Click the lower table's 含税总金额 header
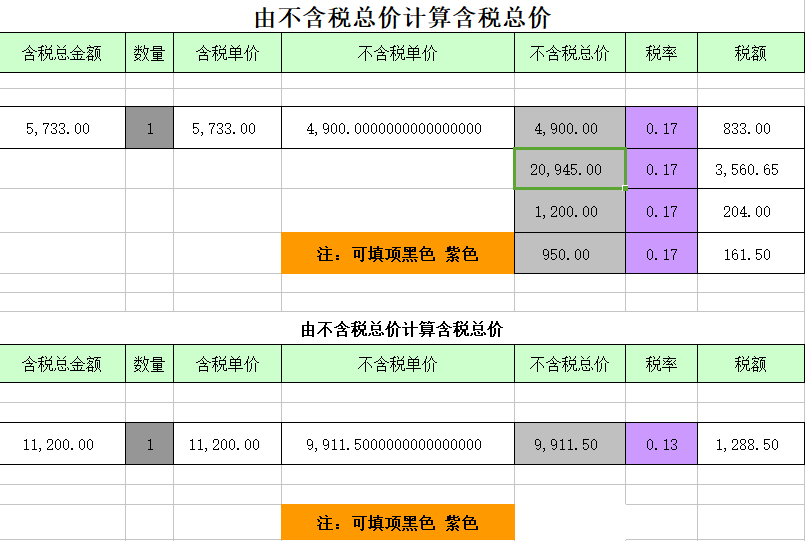The image size is (805, 541). [x=62, y=364]
